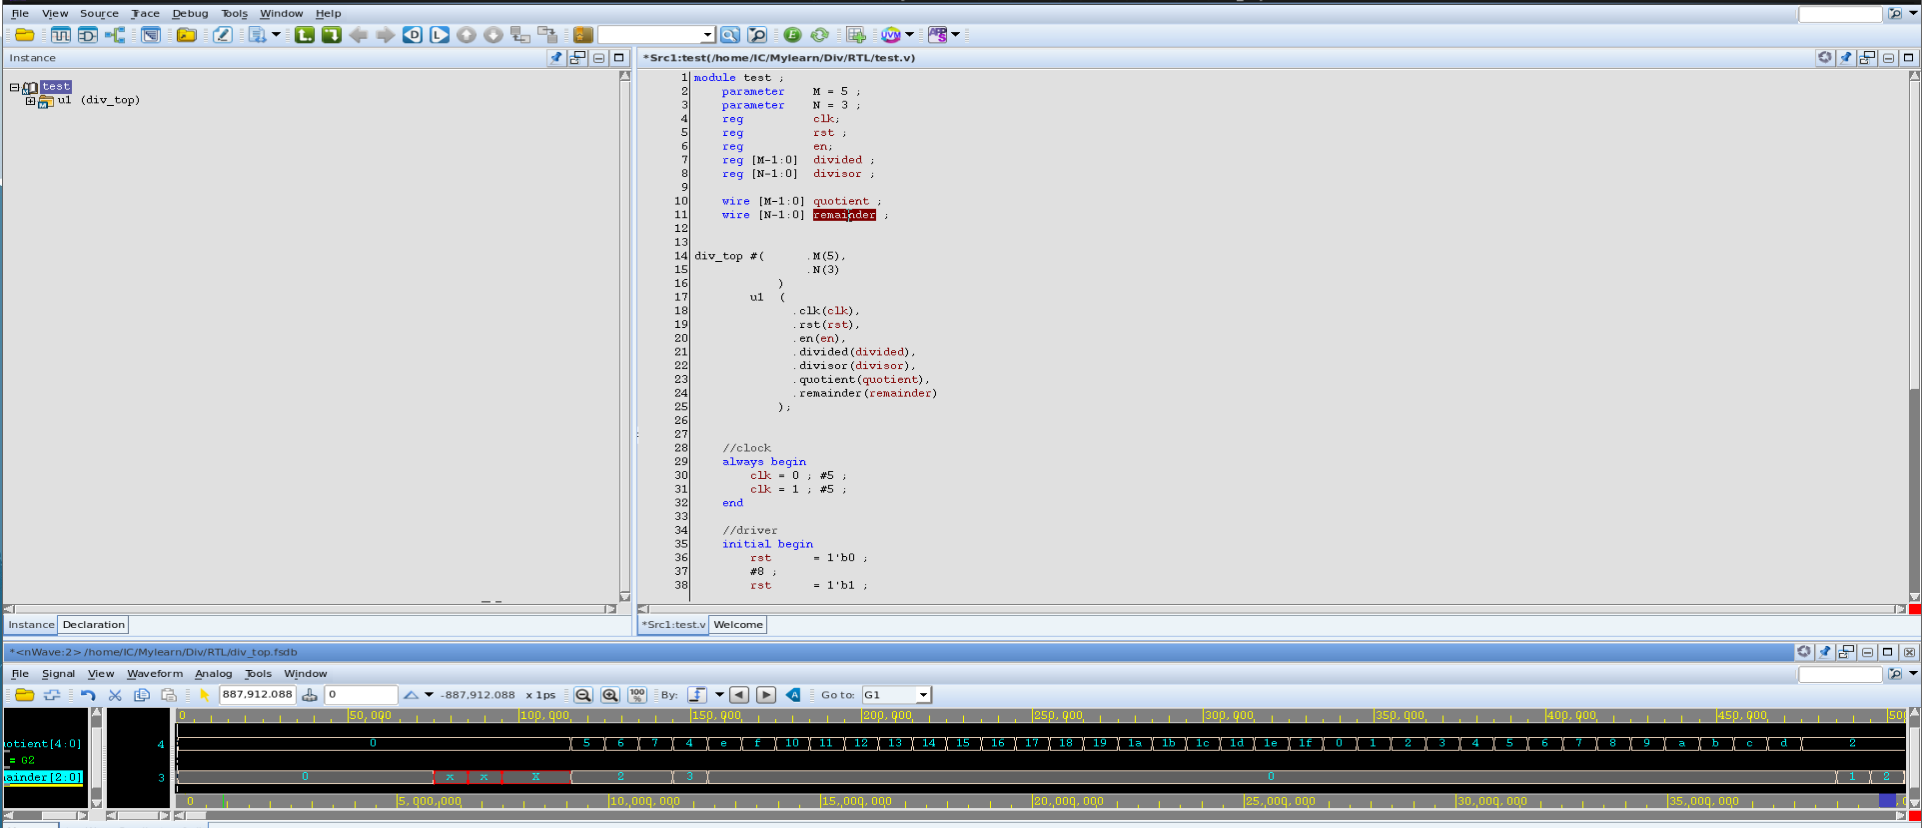The image size is (1922, 828).
Task: Open new schematic window icon in main toolbar
Action: 88,35
